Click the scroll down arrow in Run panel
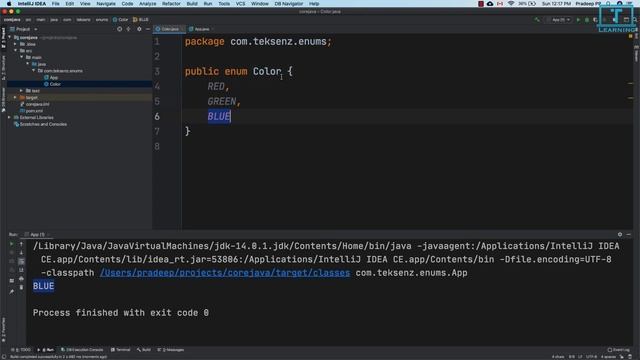 21,253
